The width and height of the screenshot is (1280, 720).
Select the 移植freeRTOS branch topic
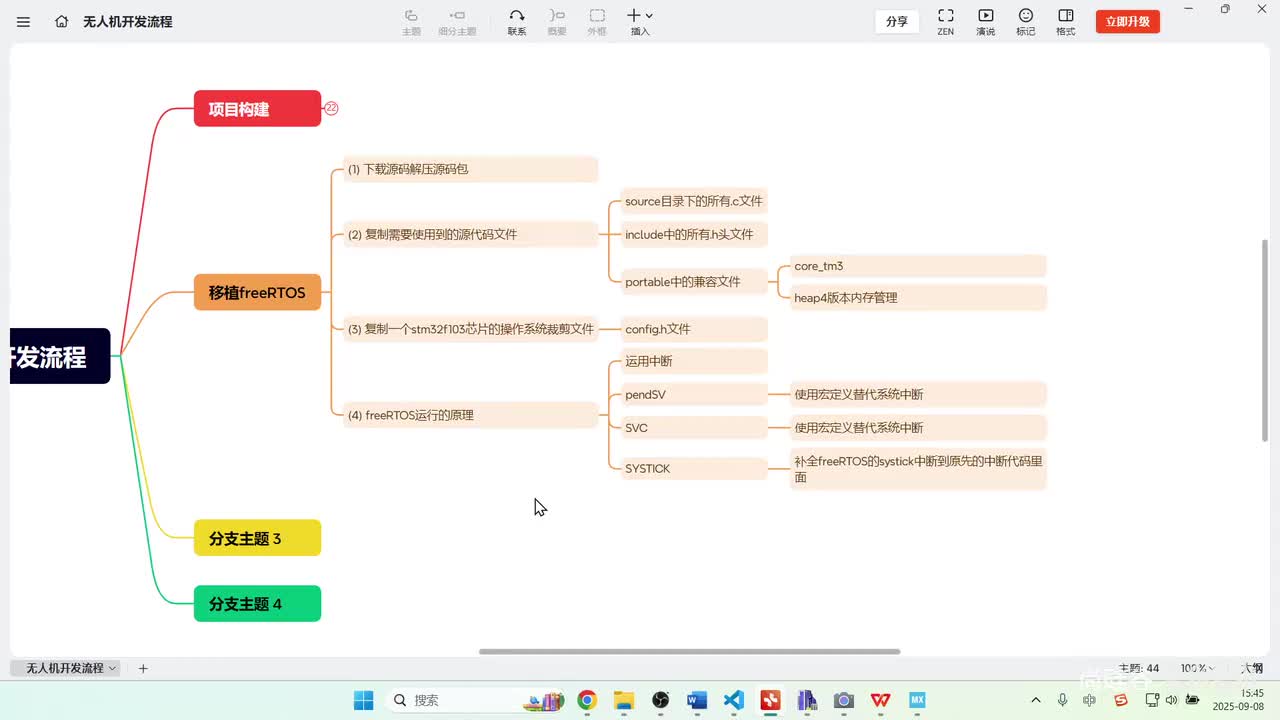(x=257, y=292)
